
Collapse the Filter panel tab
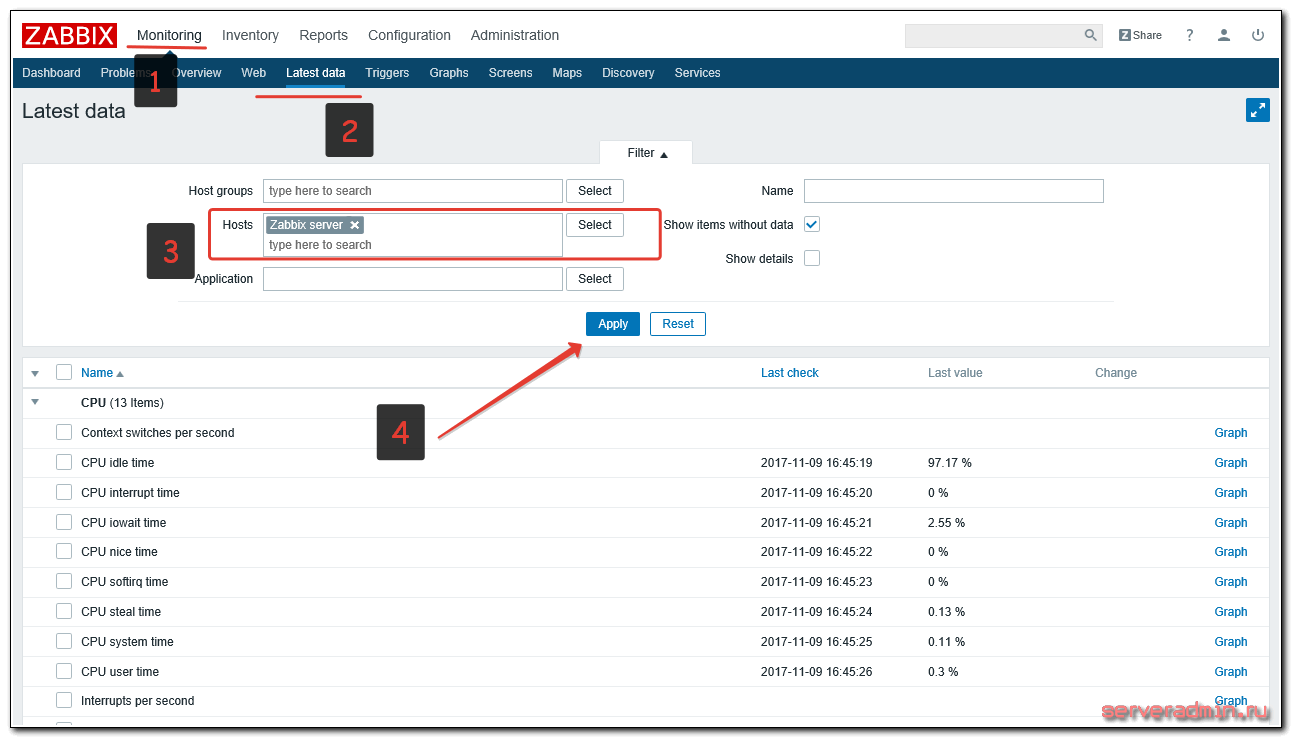pyautogui.click(x=646, y=153)
